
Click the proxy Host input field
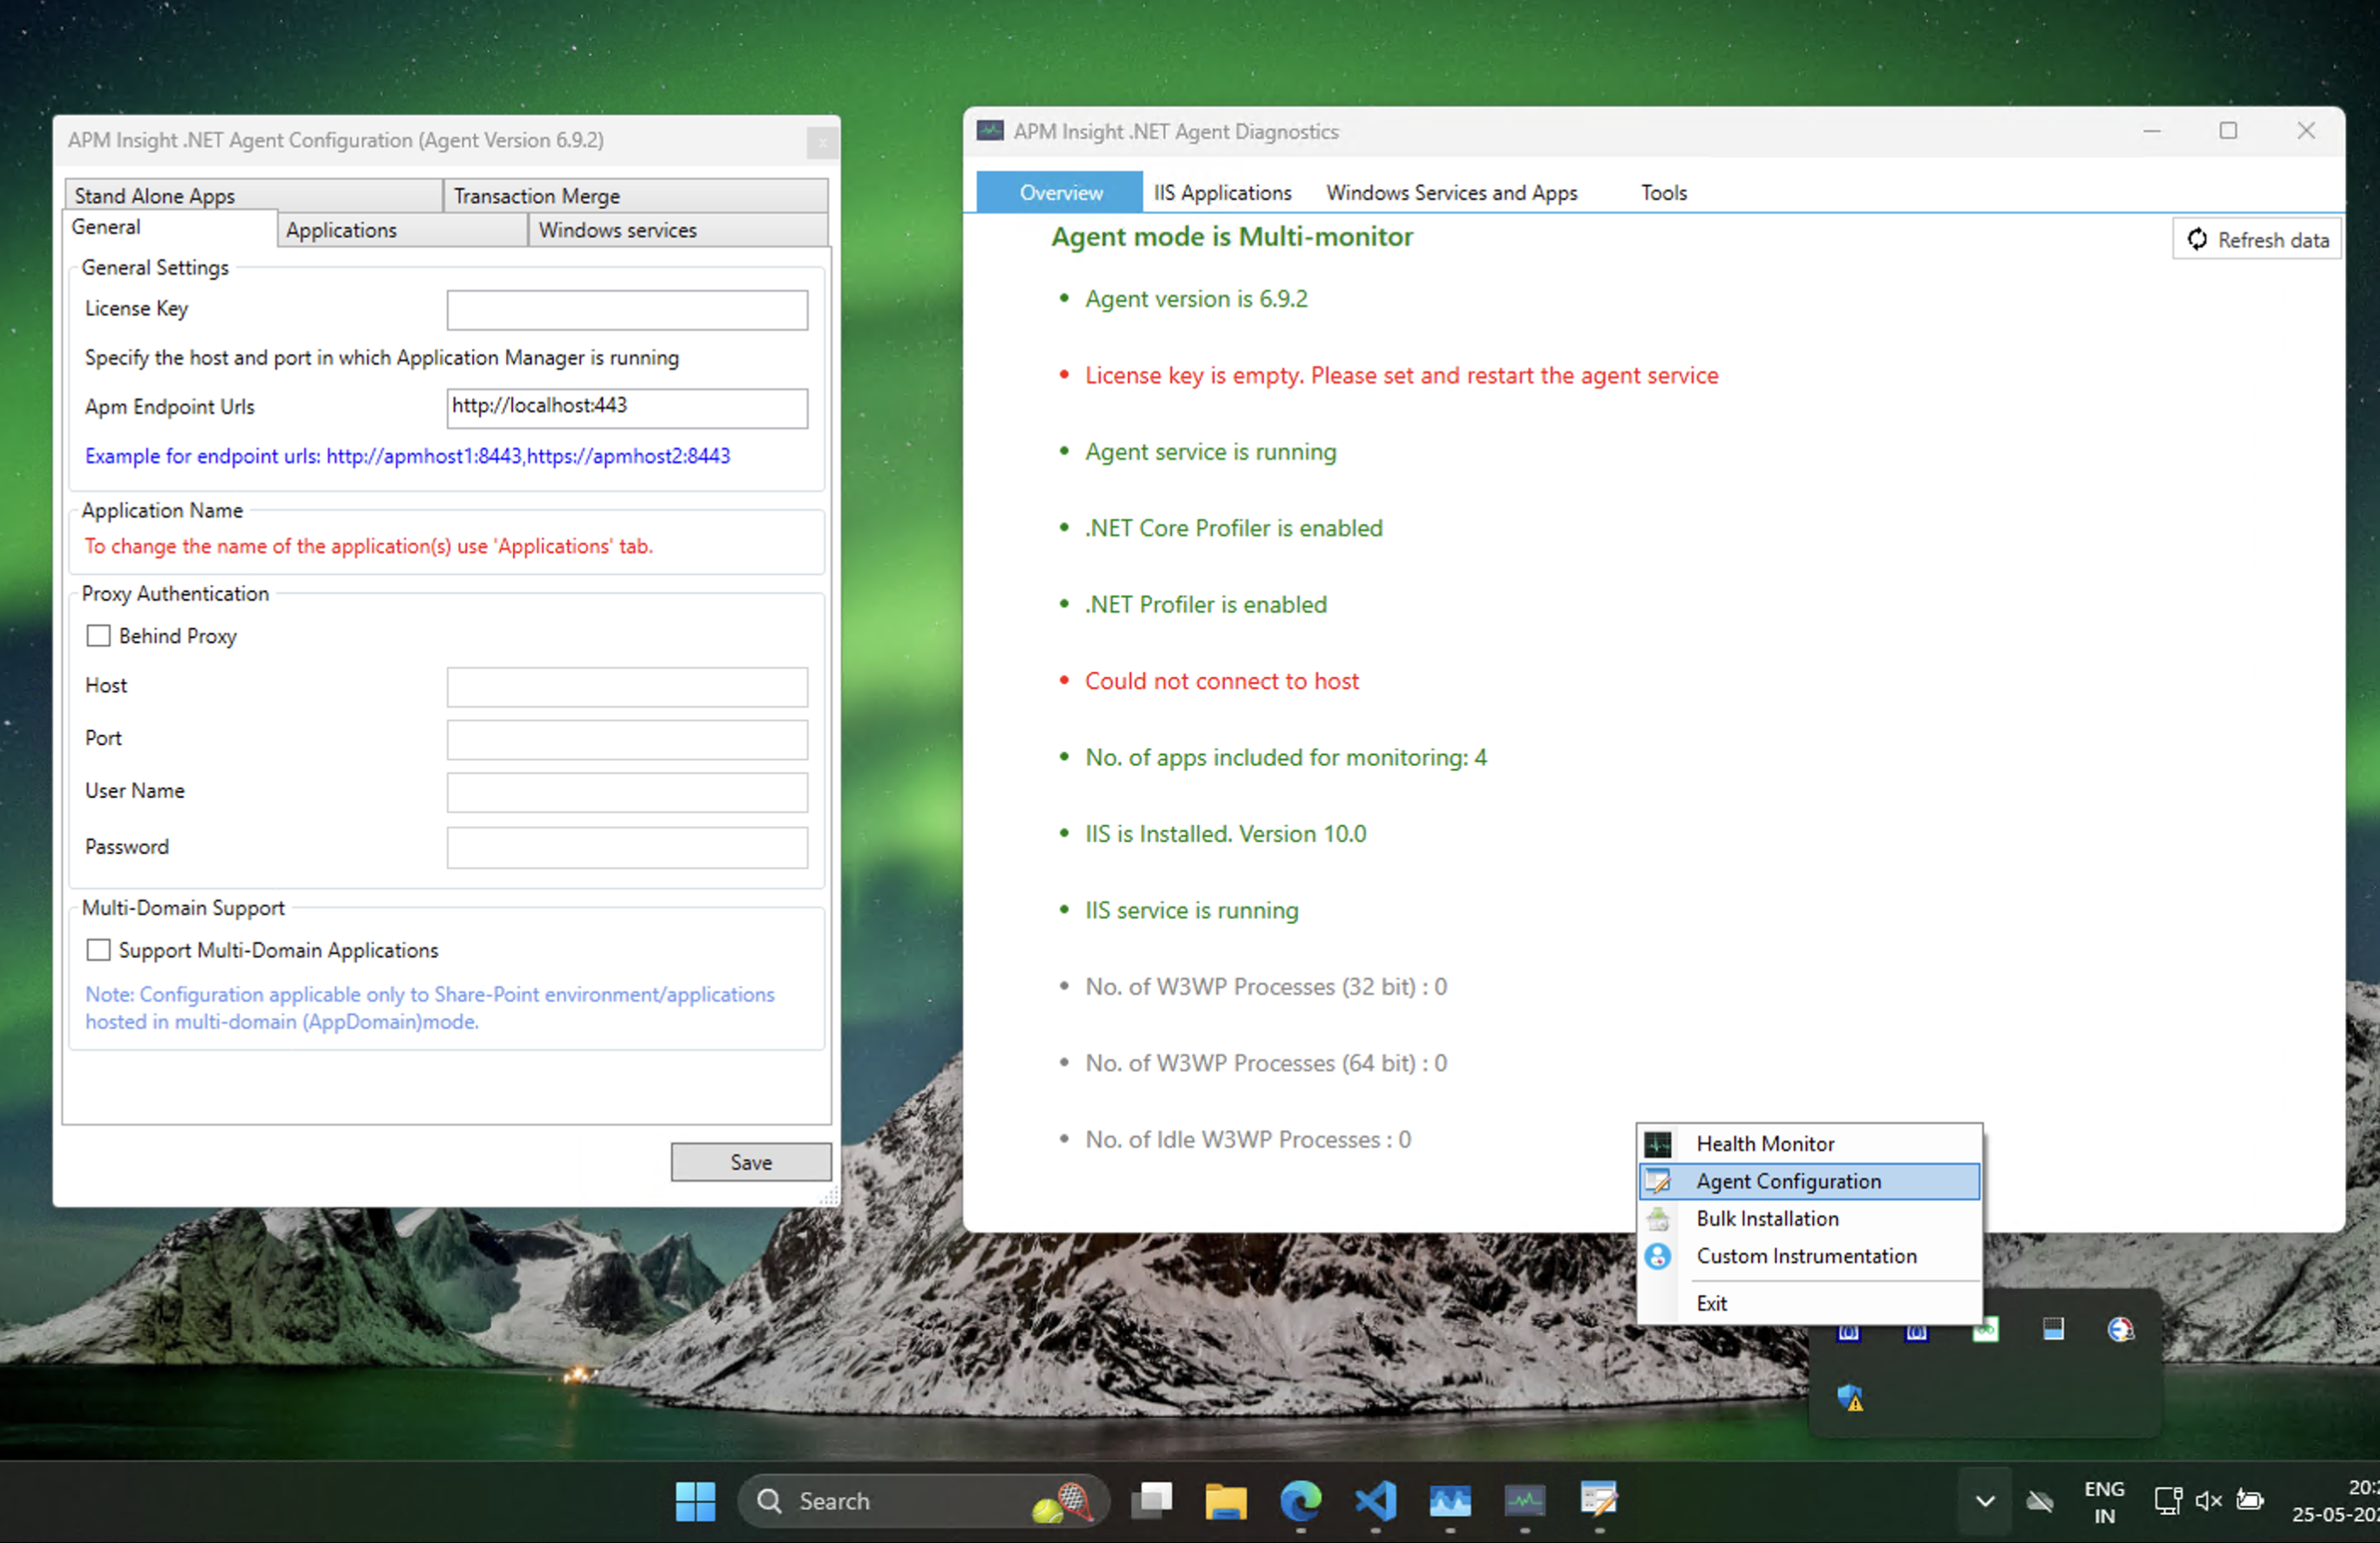(x=627, y=687)
